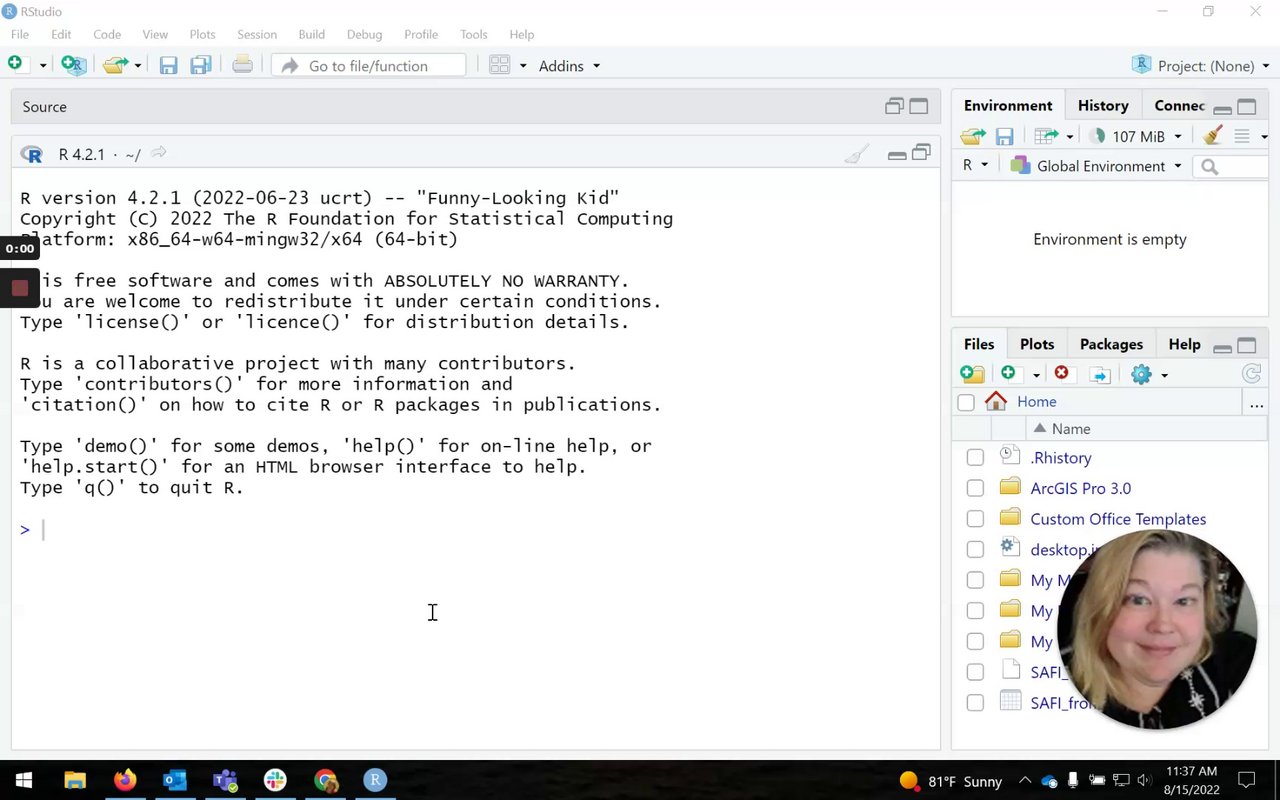Click the Print icon in toolbar
Screen dimensions: 1280x800
pos(242,65)
